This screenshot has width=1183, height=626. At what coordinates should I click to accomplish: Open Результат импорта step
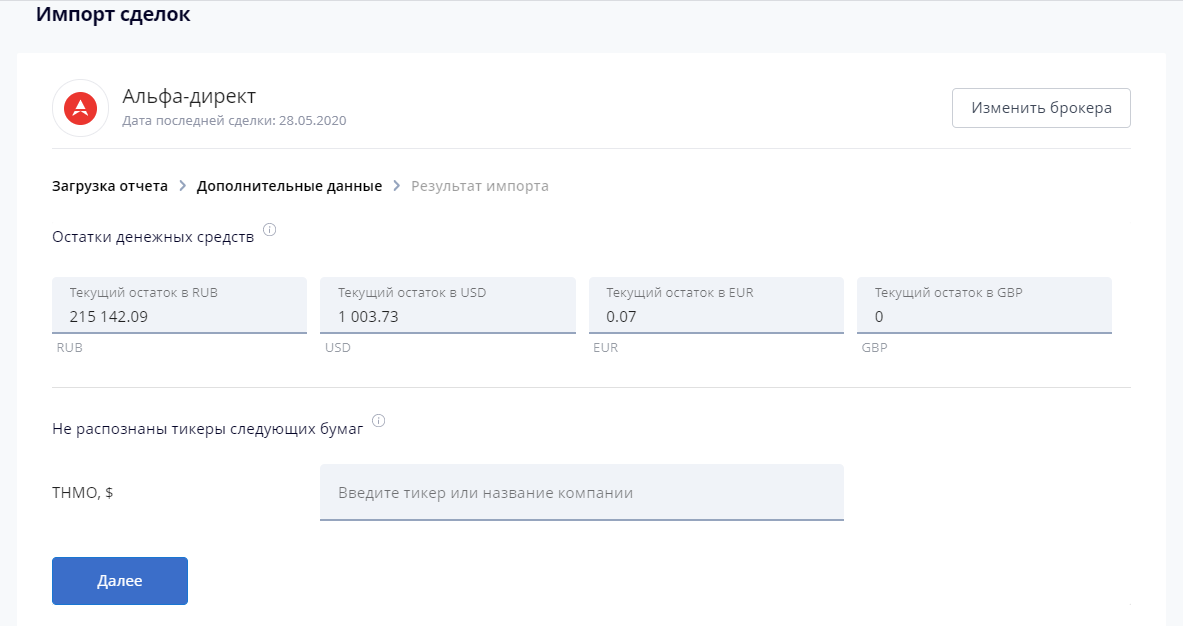[480, 186]
